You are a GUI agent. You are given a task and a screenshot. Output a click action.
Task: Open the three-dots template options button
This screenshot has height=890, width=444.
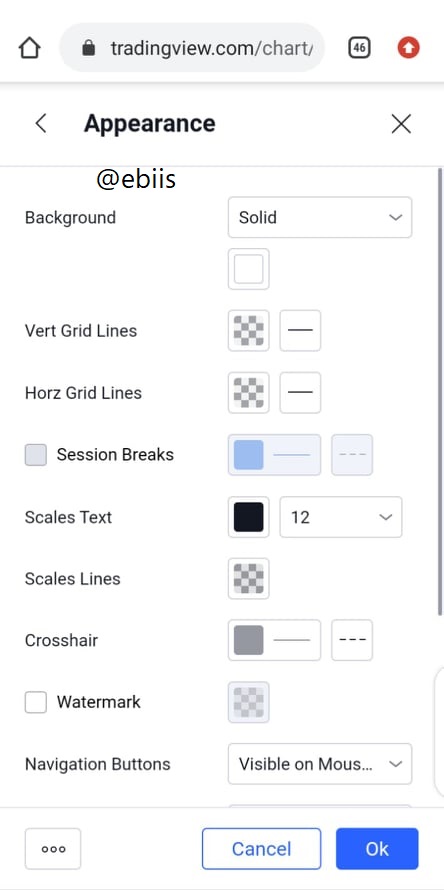53,849
